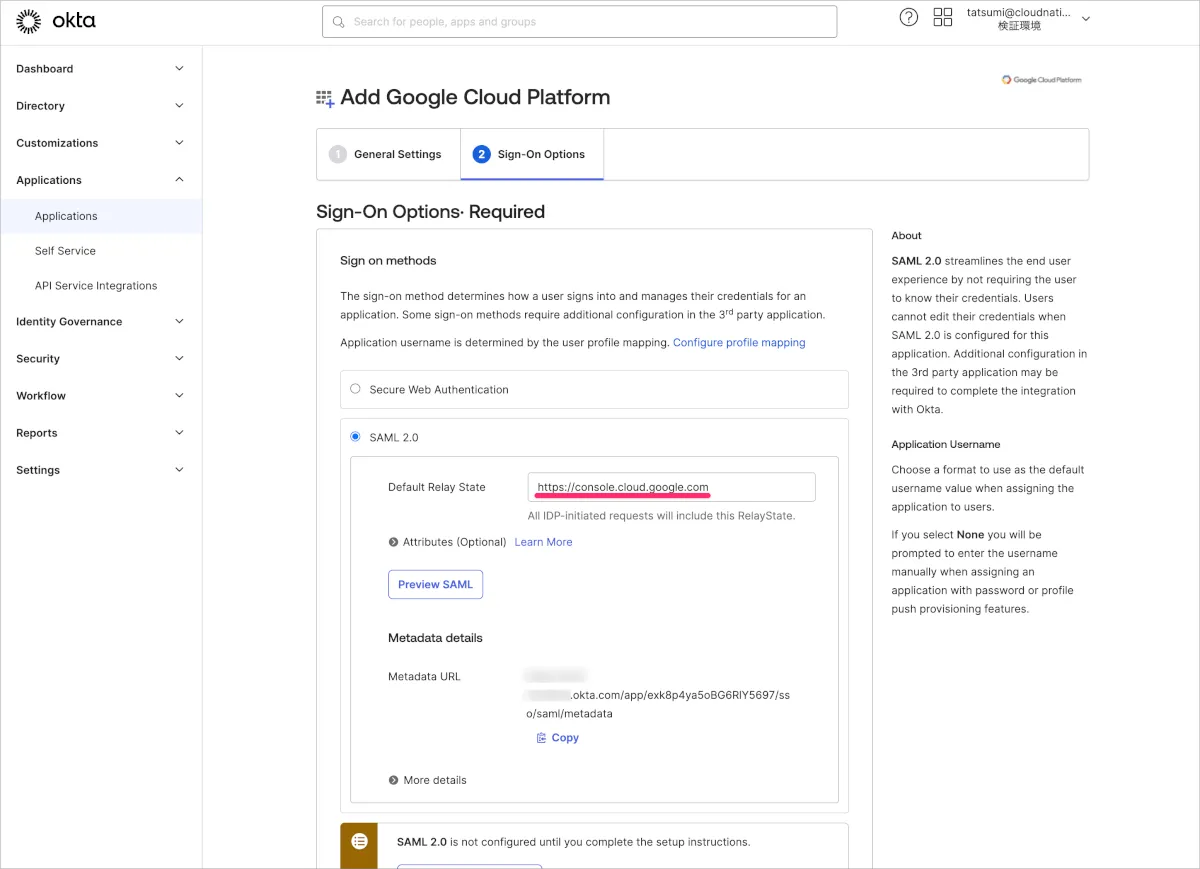The width and height of the screenshot is (1200, 869).
Task: Select Secure Web Authentication radio button
Action: tap(355, 389)
